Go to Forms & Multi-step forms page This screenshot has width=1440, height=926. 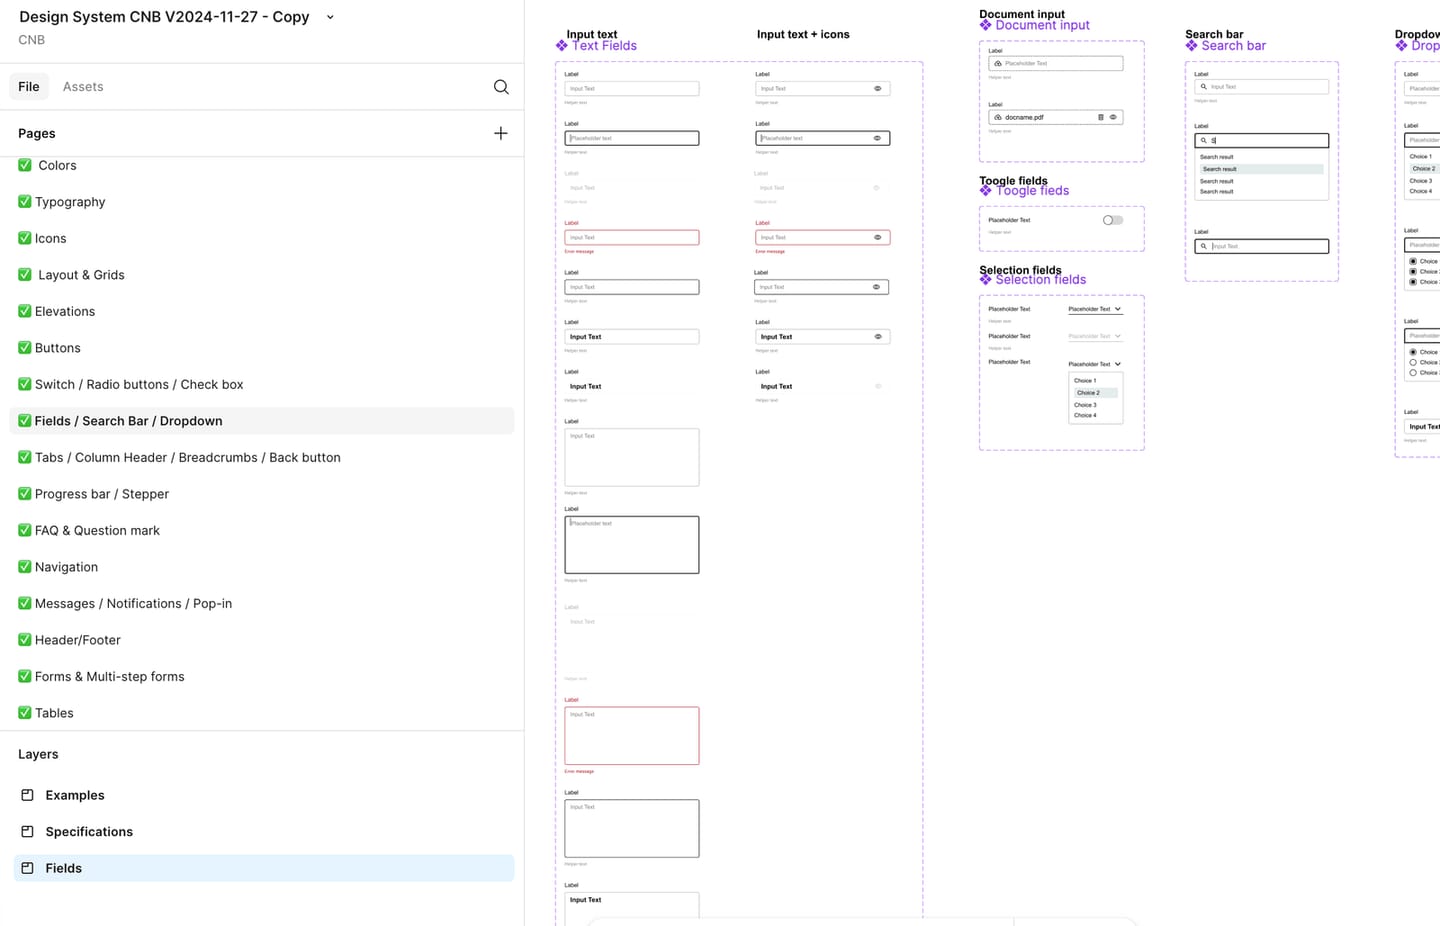(x=262, y=676)
